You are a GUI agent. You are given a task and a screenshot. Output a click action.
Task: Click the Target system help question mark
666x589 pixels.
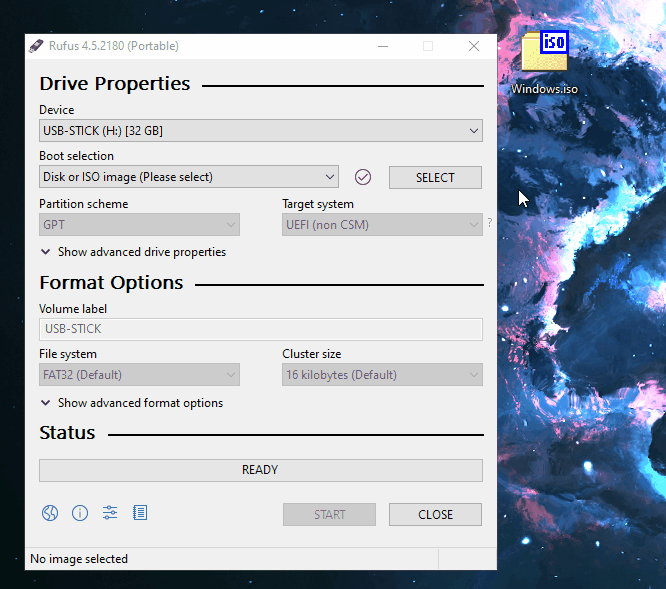490,223
